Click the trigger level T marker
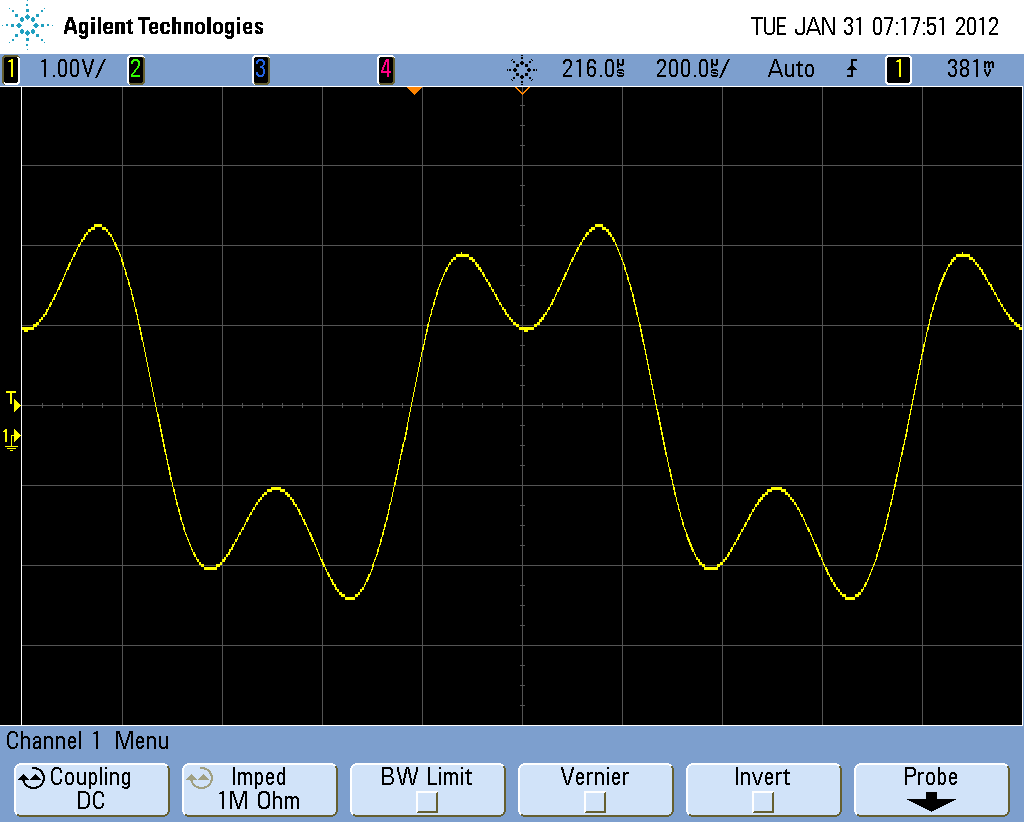Image resolution: width=1024 pixels, height=822 pixels. [12, 401]
